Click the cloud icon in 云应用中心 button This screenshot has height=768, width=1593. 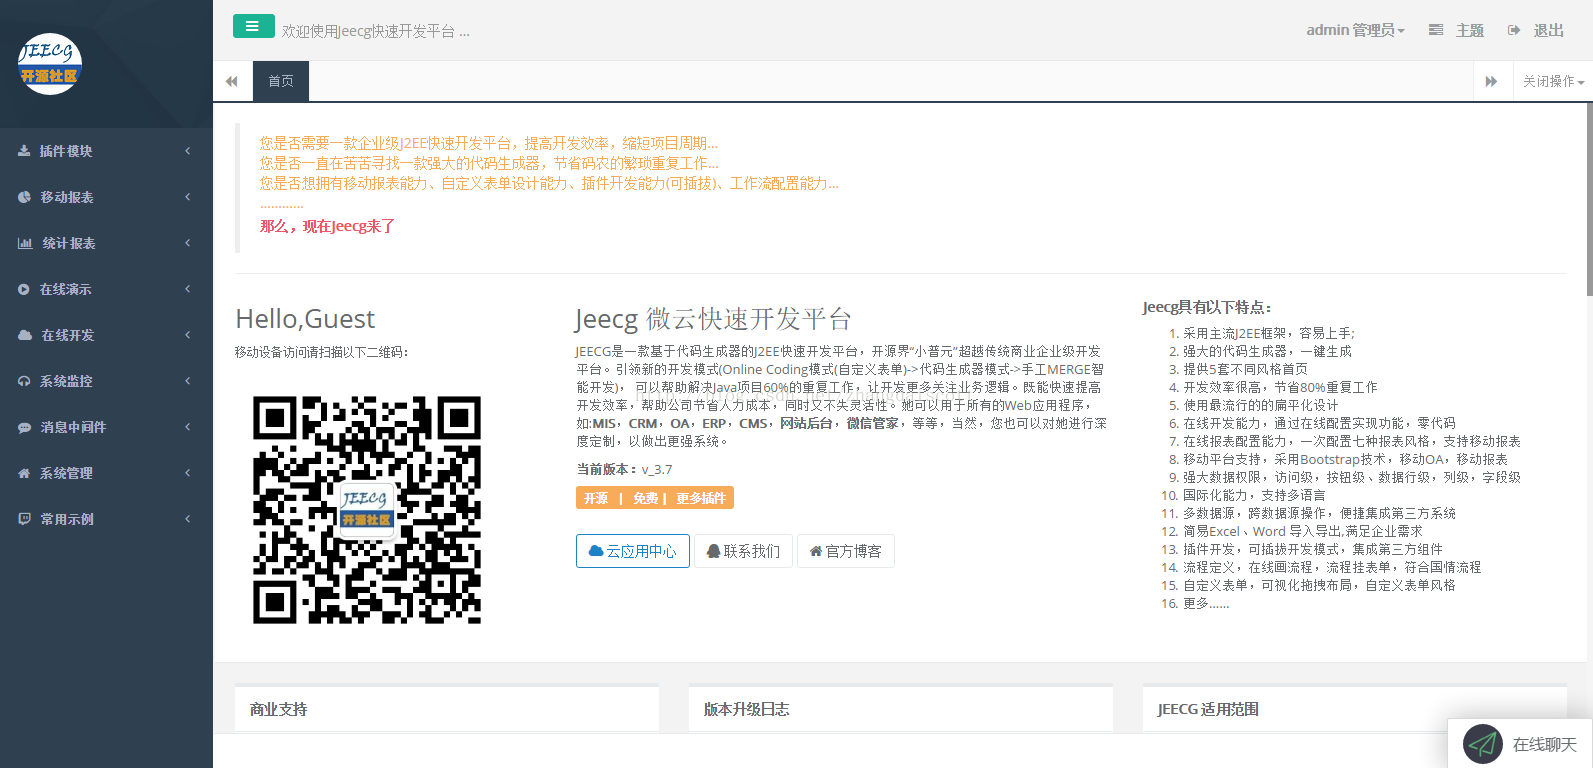596,551
